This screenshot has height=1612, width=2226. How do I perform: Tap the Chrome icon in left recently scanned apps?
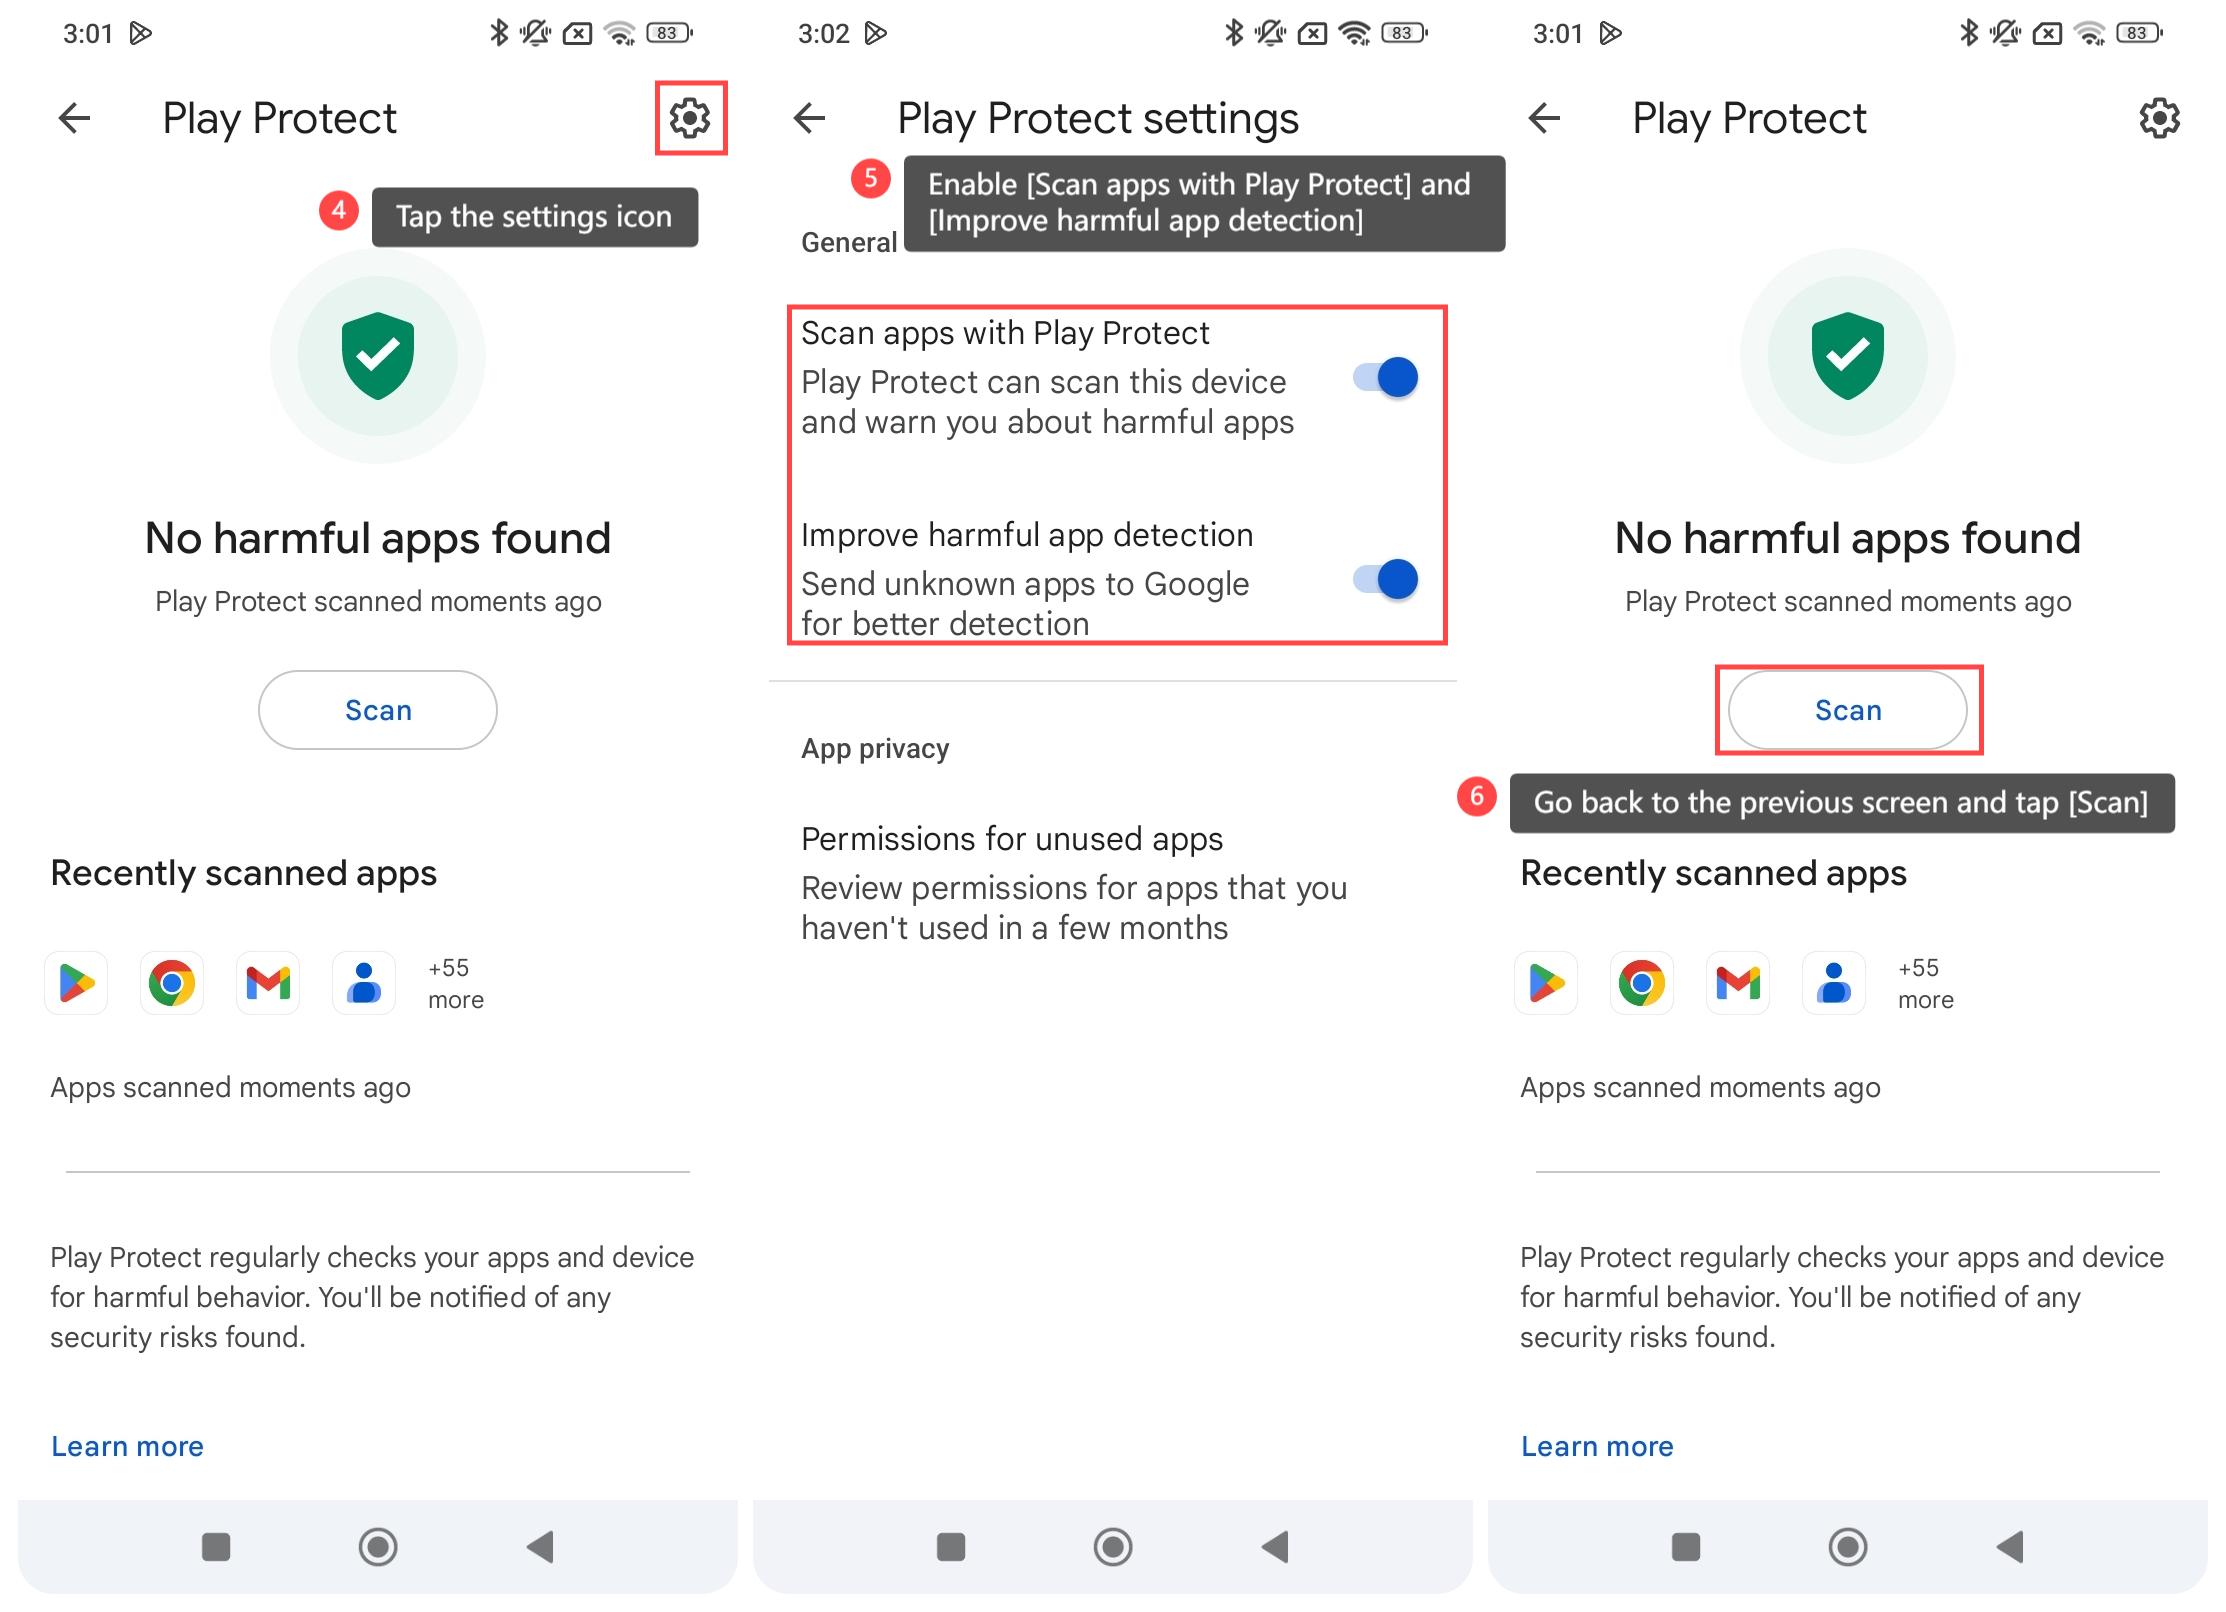[x=172, y=983]
